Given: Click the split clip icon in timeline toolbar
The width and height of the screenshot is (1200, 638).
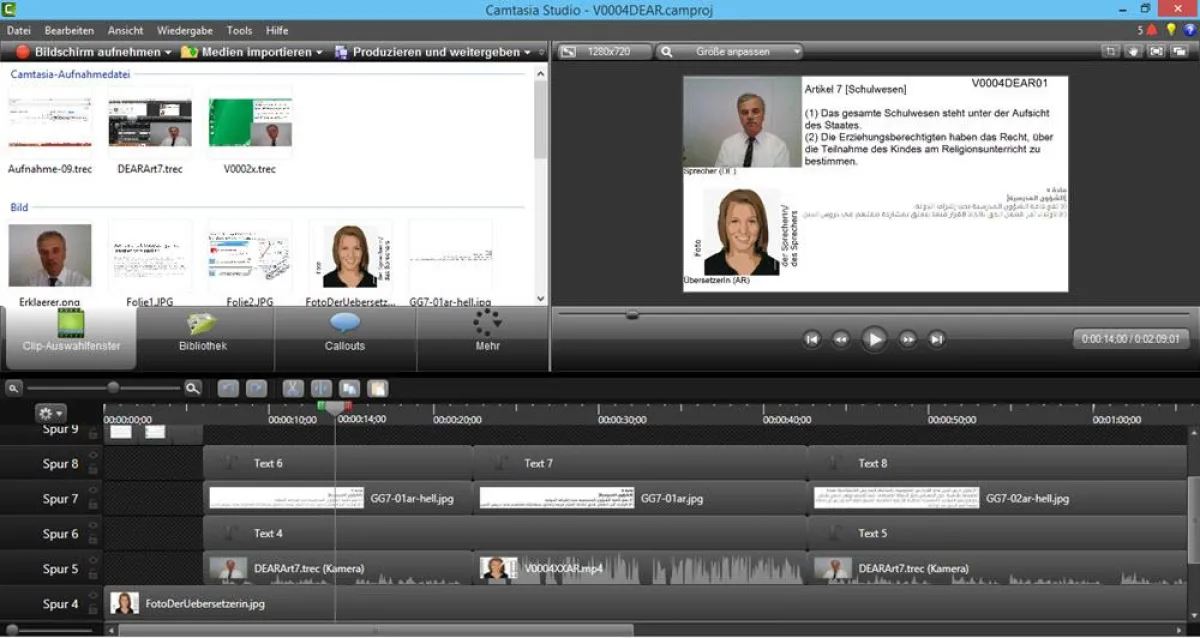Looking at the screenshot, I should click(x=320, y=388).
